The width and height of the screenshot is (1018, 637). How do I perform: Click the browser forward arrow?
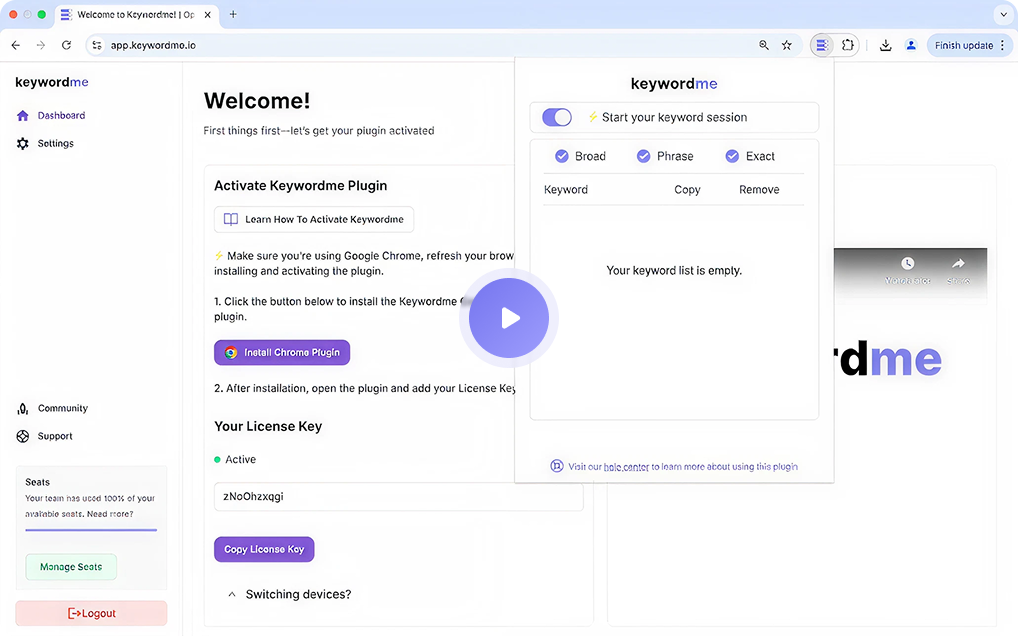click(41, 45)
